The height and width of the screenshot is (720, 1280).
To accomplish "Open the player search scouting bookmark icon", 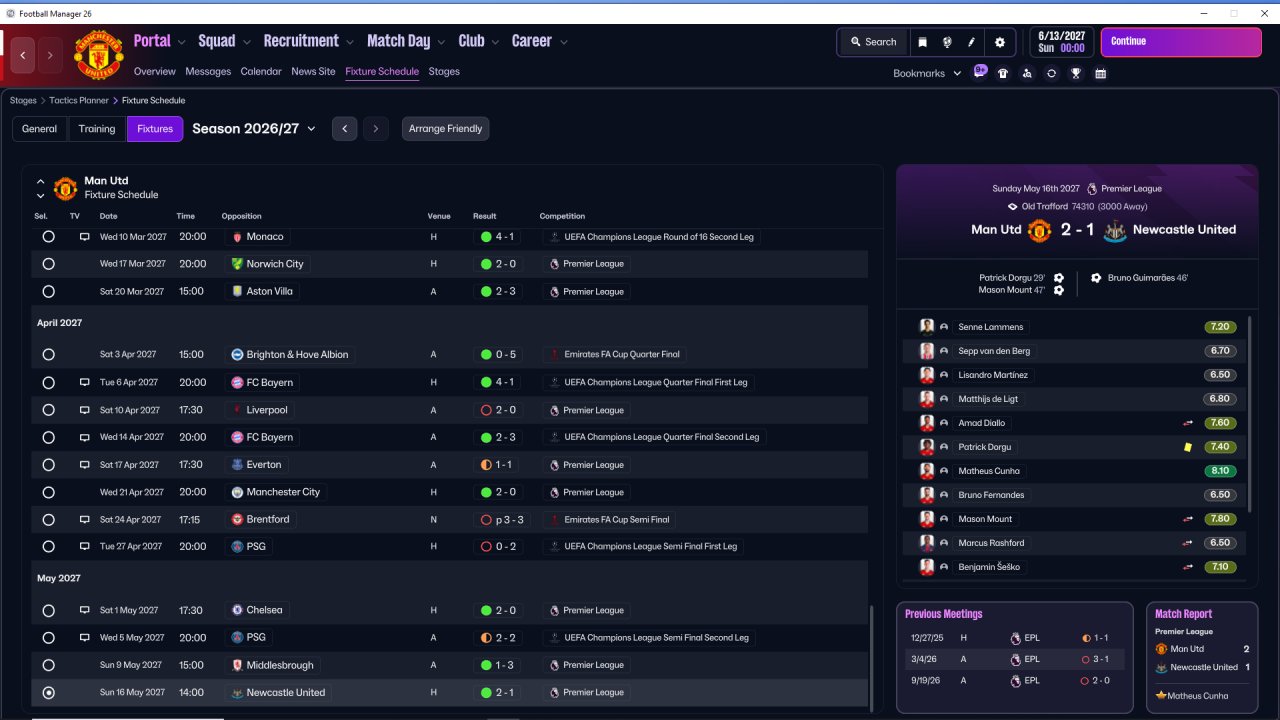I will click(1027, 73).
